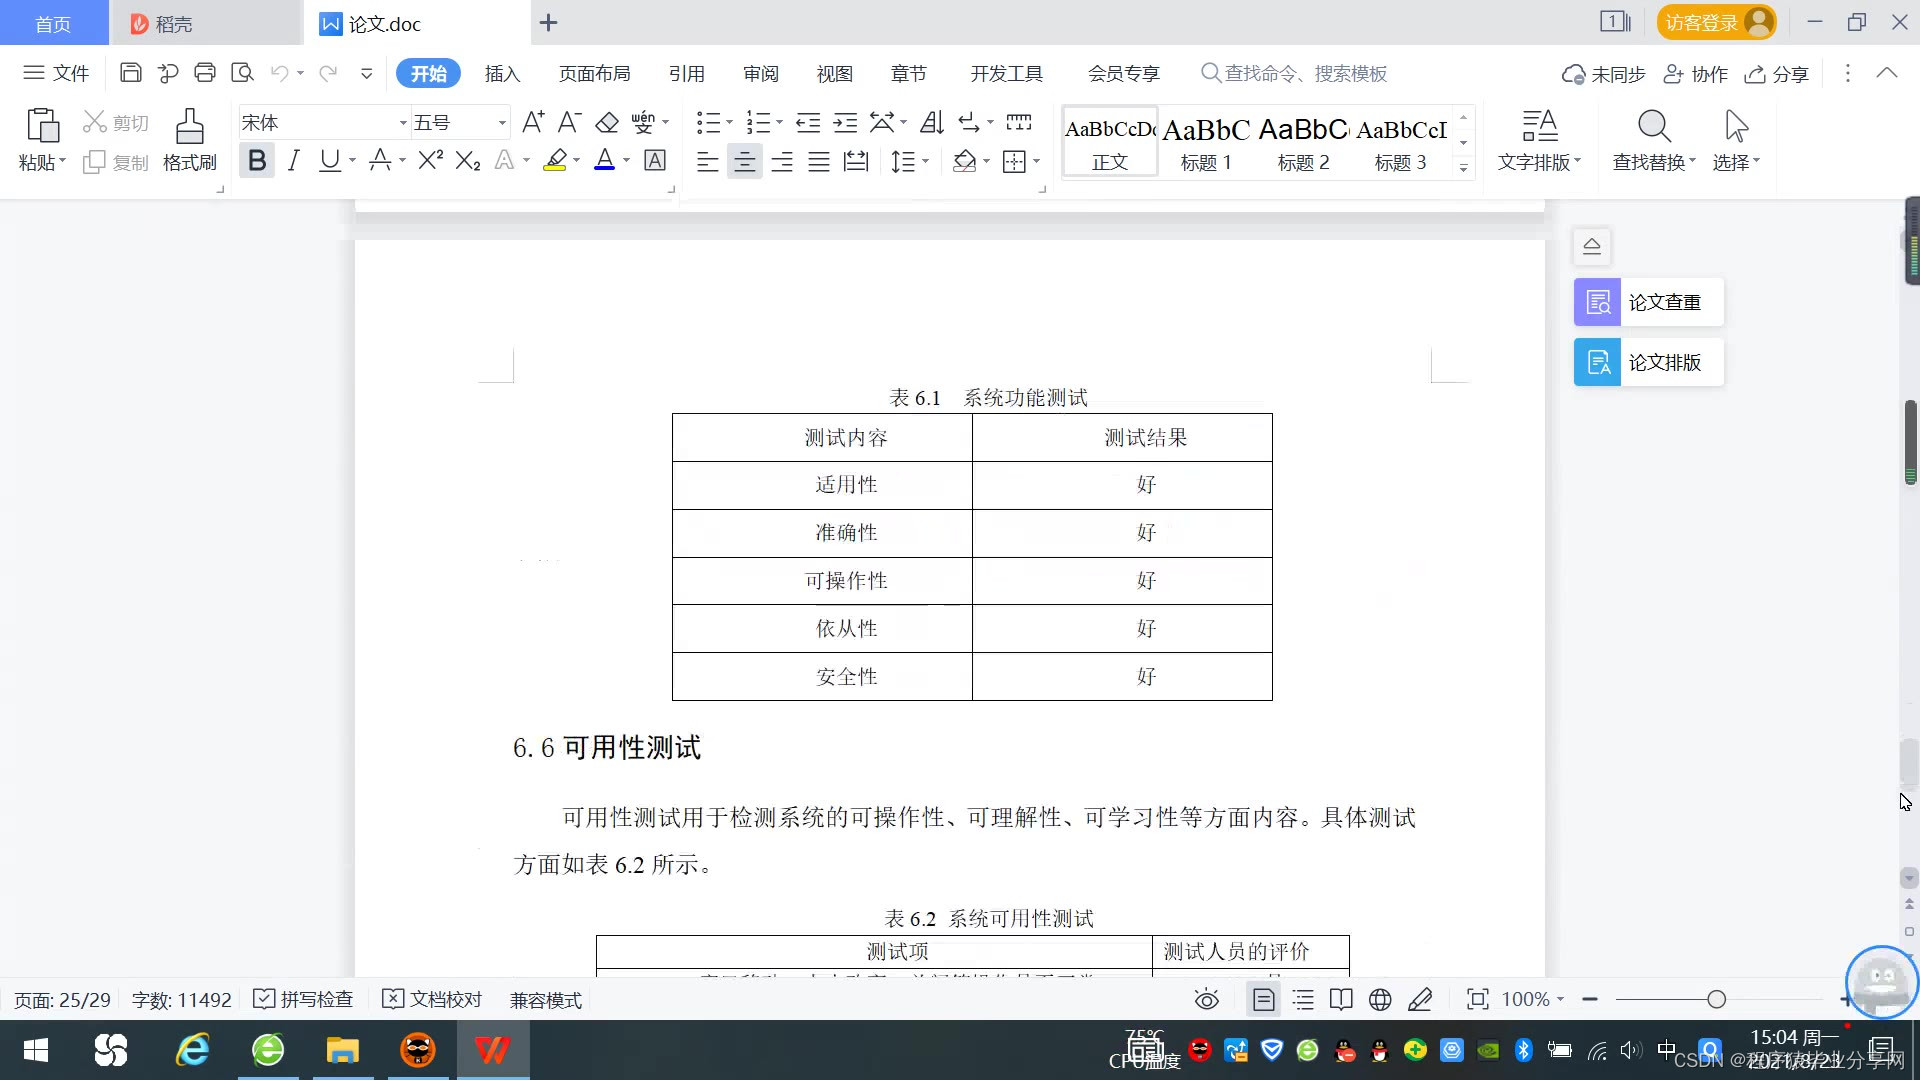Click the 论文查重 side button
This screenshot has width=1920, height=1080.
[1648, 302]
